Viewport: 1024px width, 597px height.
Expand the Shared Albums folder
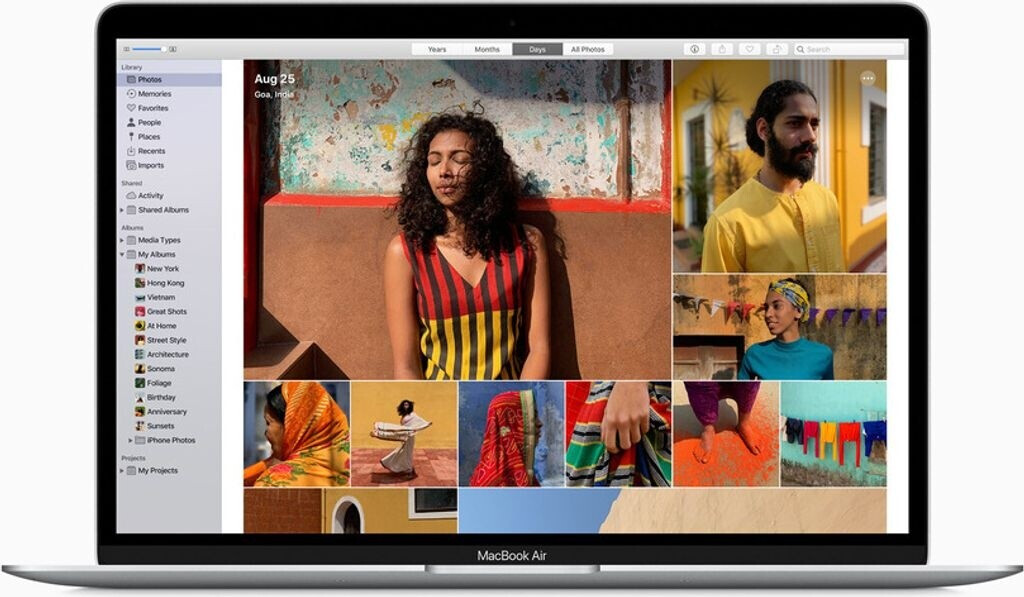click(122, 210)
